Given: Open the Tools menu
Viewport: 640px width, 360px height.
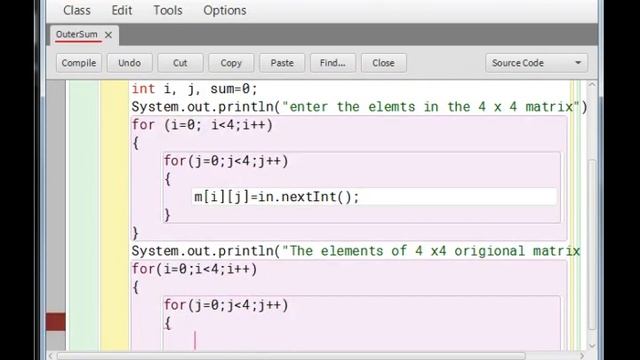Looking at the screenshot, I should click(168, 10).
